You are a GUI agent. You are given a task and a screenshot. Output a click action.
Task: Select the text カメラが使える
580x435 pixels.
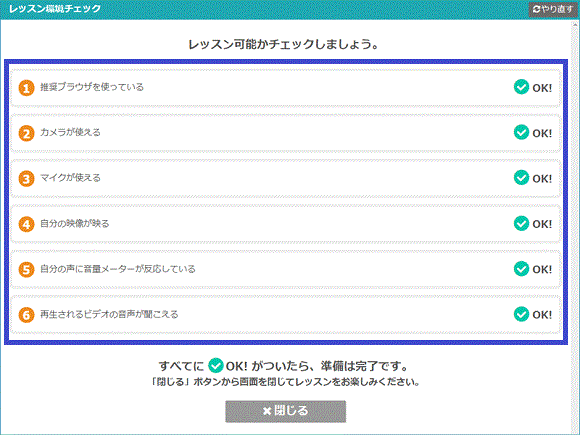[70, 132]
